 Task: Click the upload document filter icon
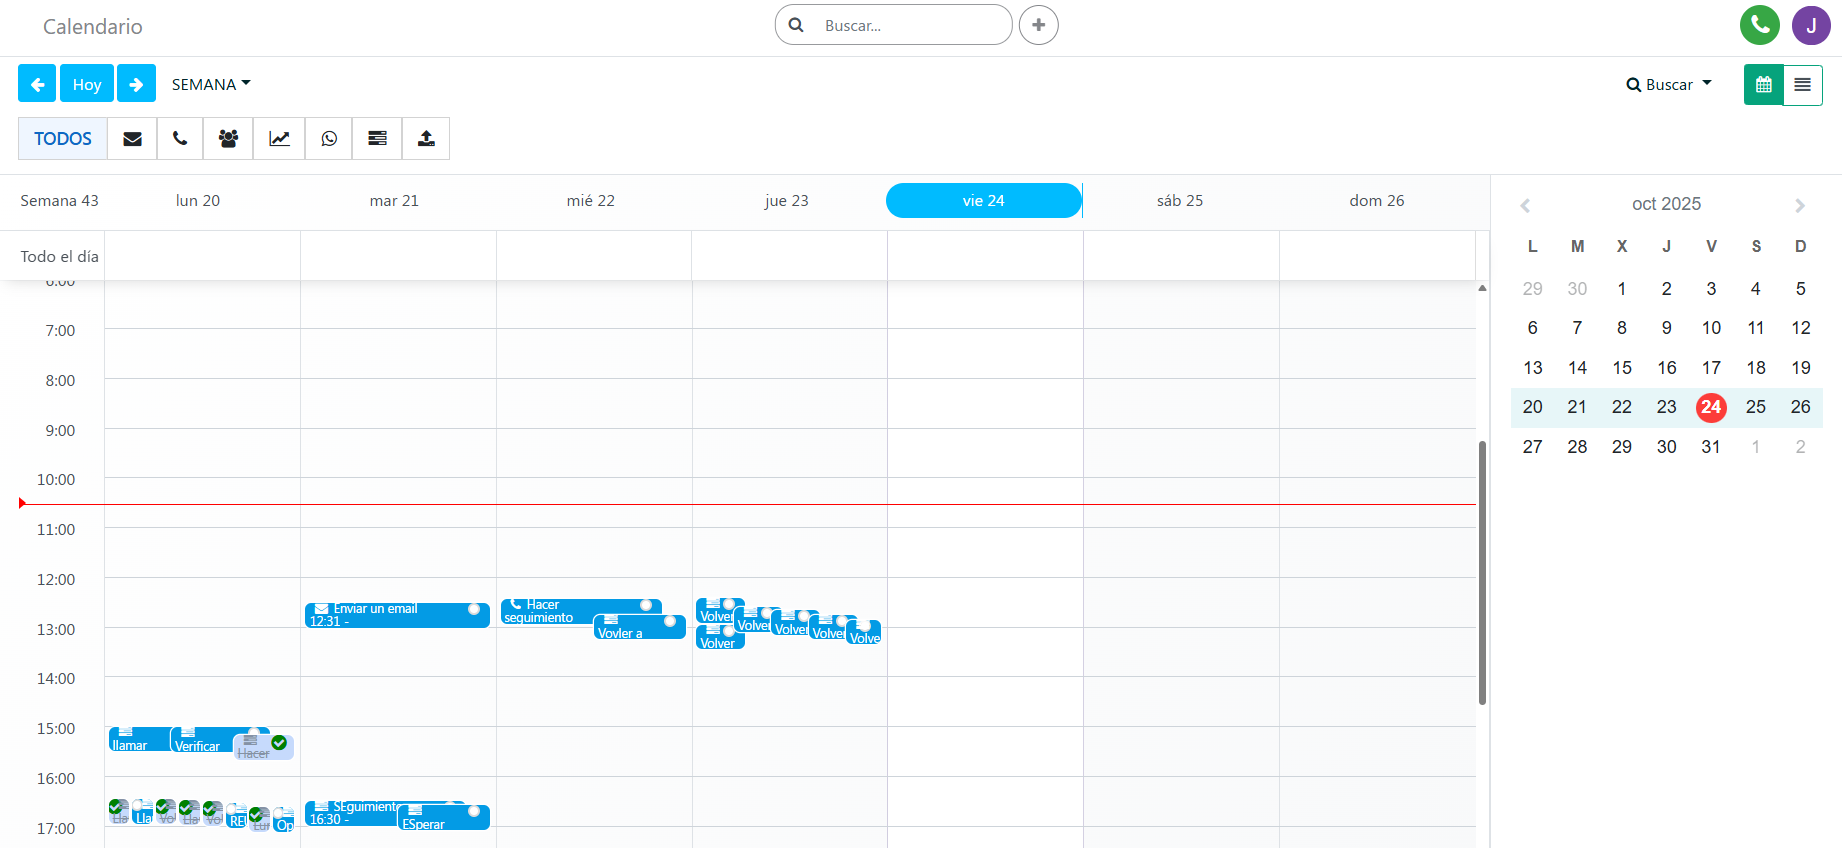click(x=426, y=139)
